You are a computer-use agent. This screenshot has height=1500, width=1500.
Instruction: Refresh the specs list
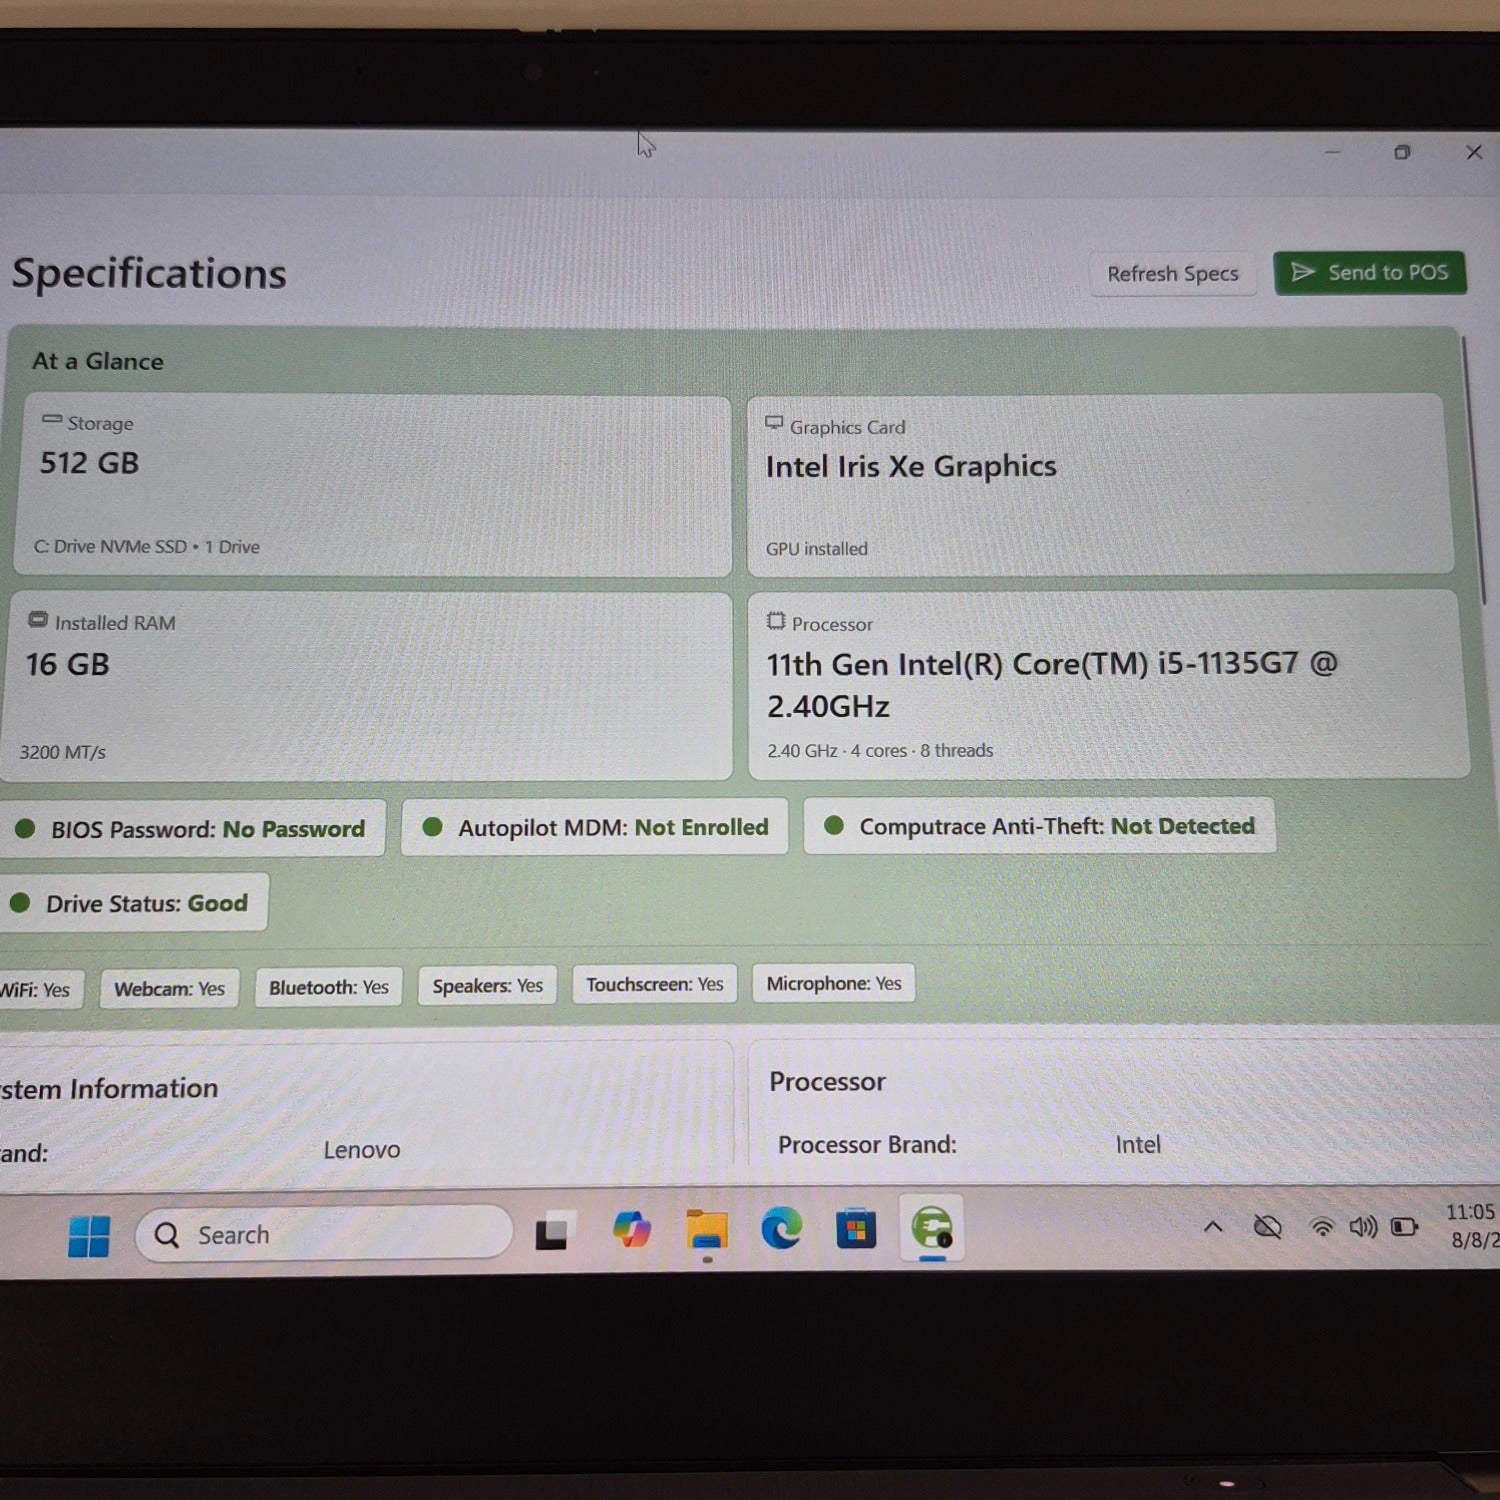tap(1172, 274)
